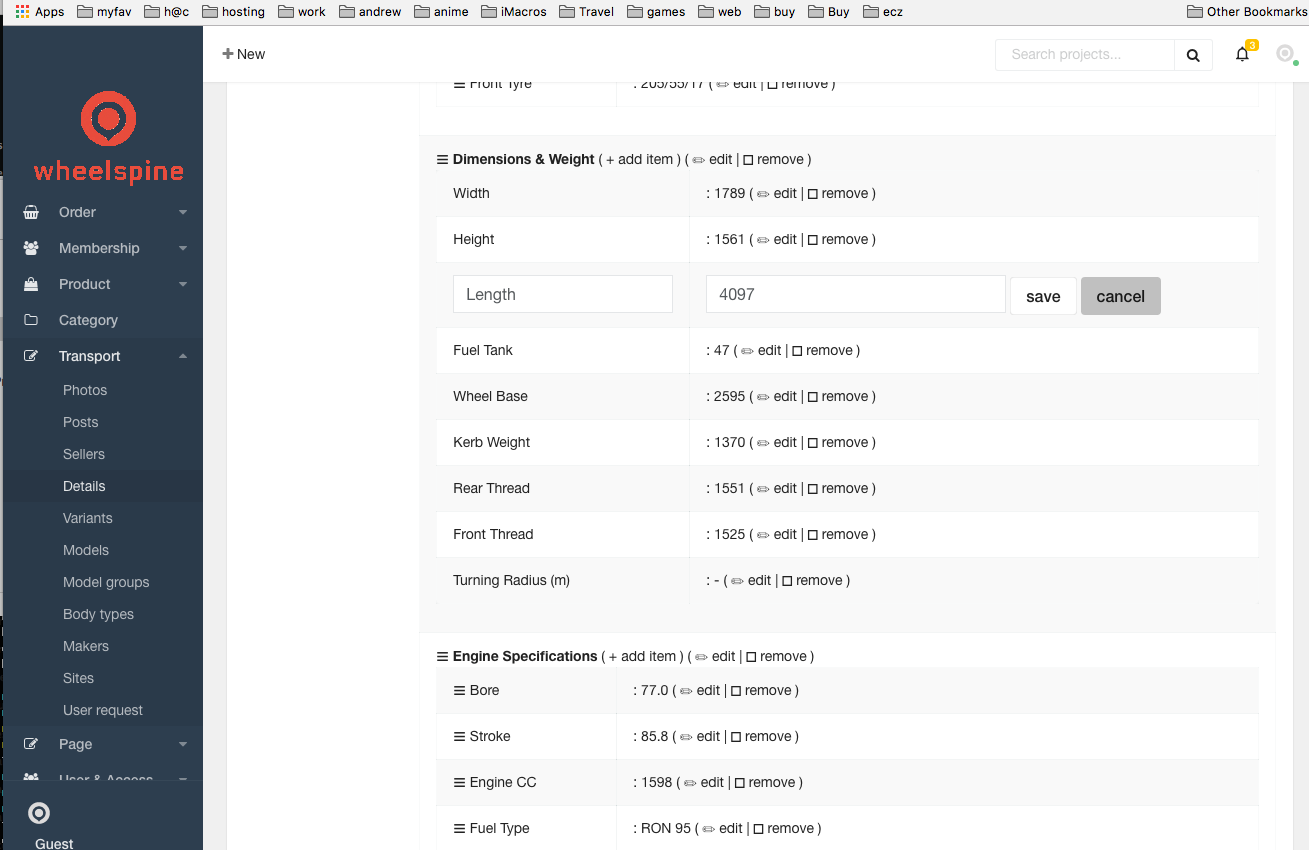The image size is (1309, 850).
Task: Open Model groups in the sidebar
Action: pos(106,582)
